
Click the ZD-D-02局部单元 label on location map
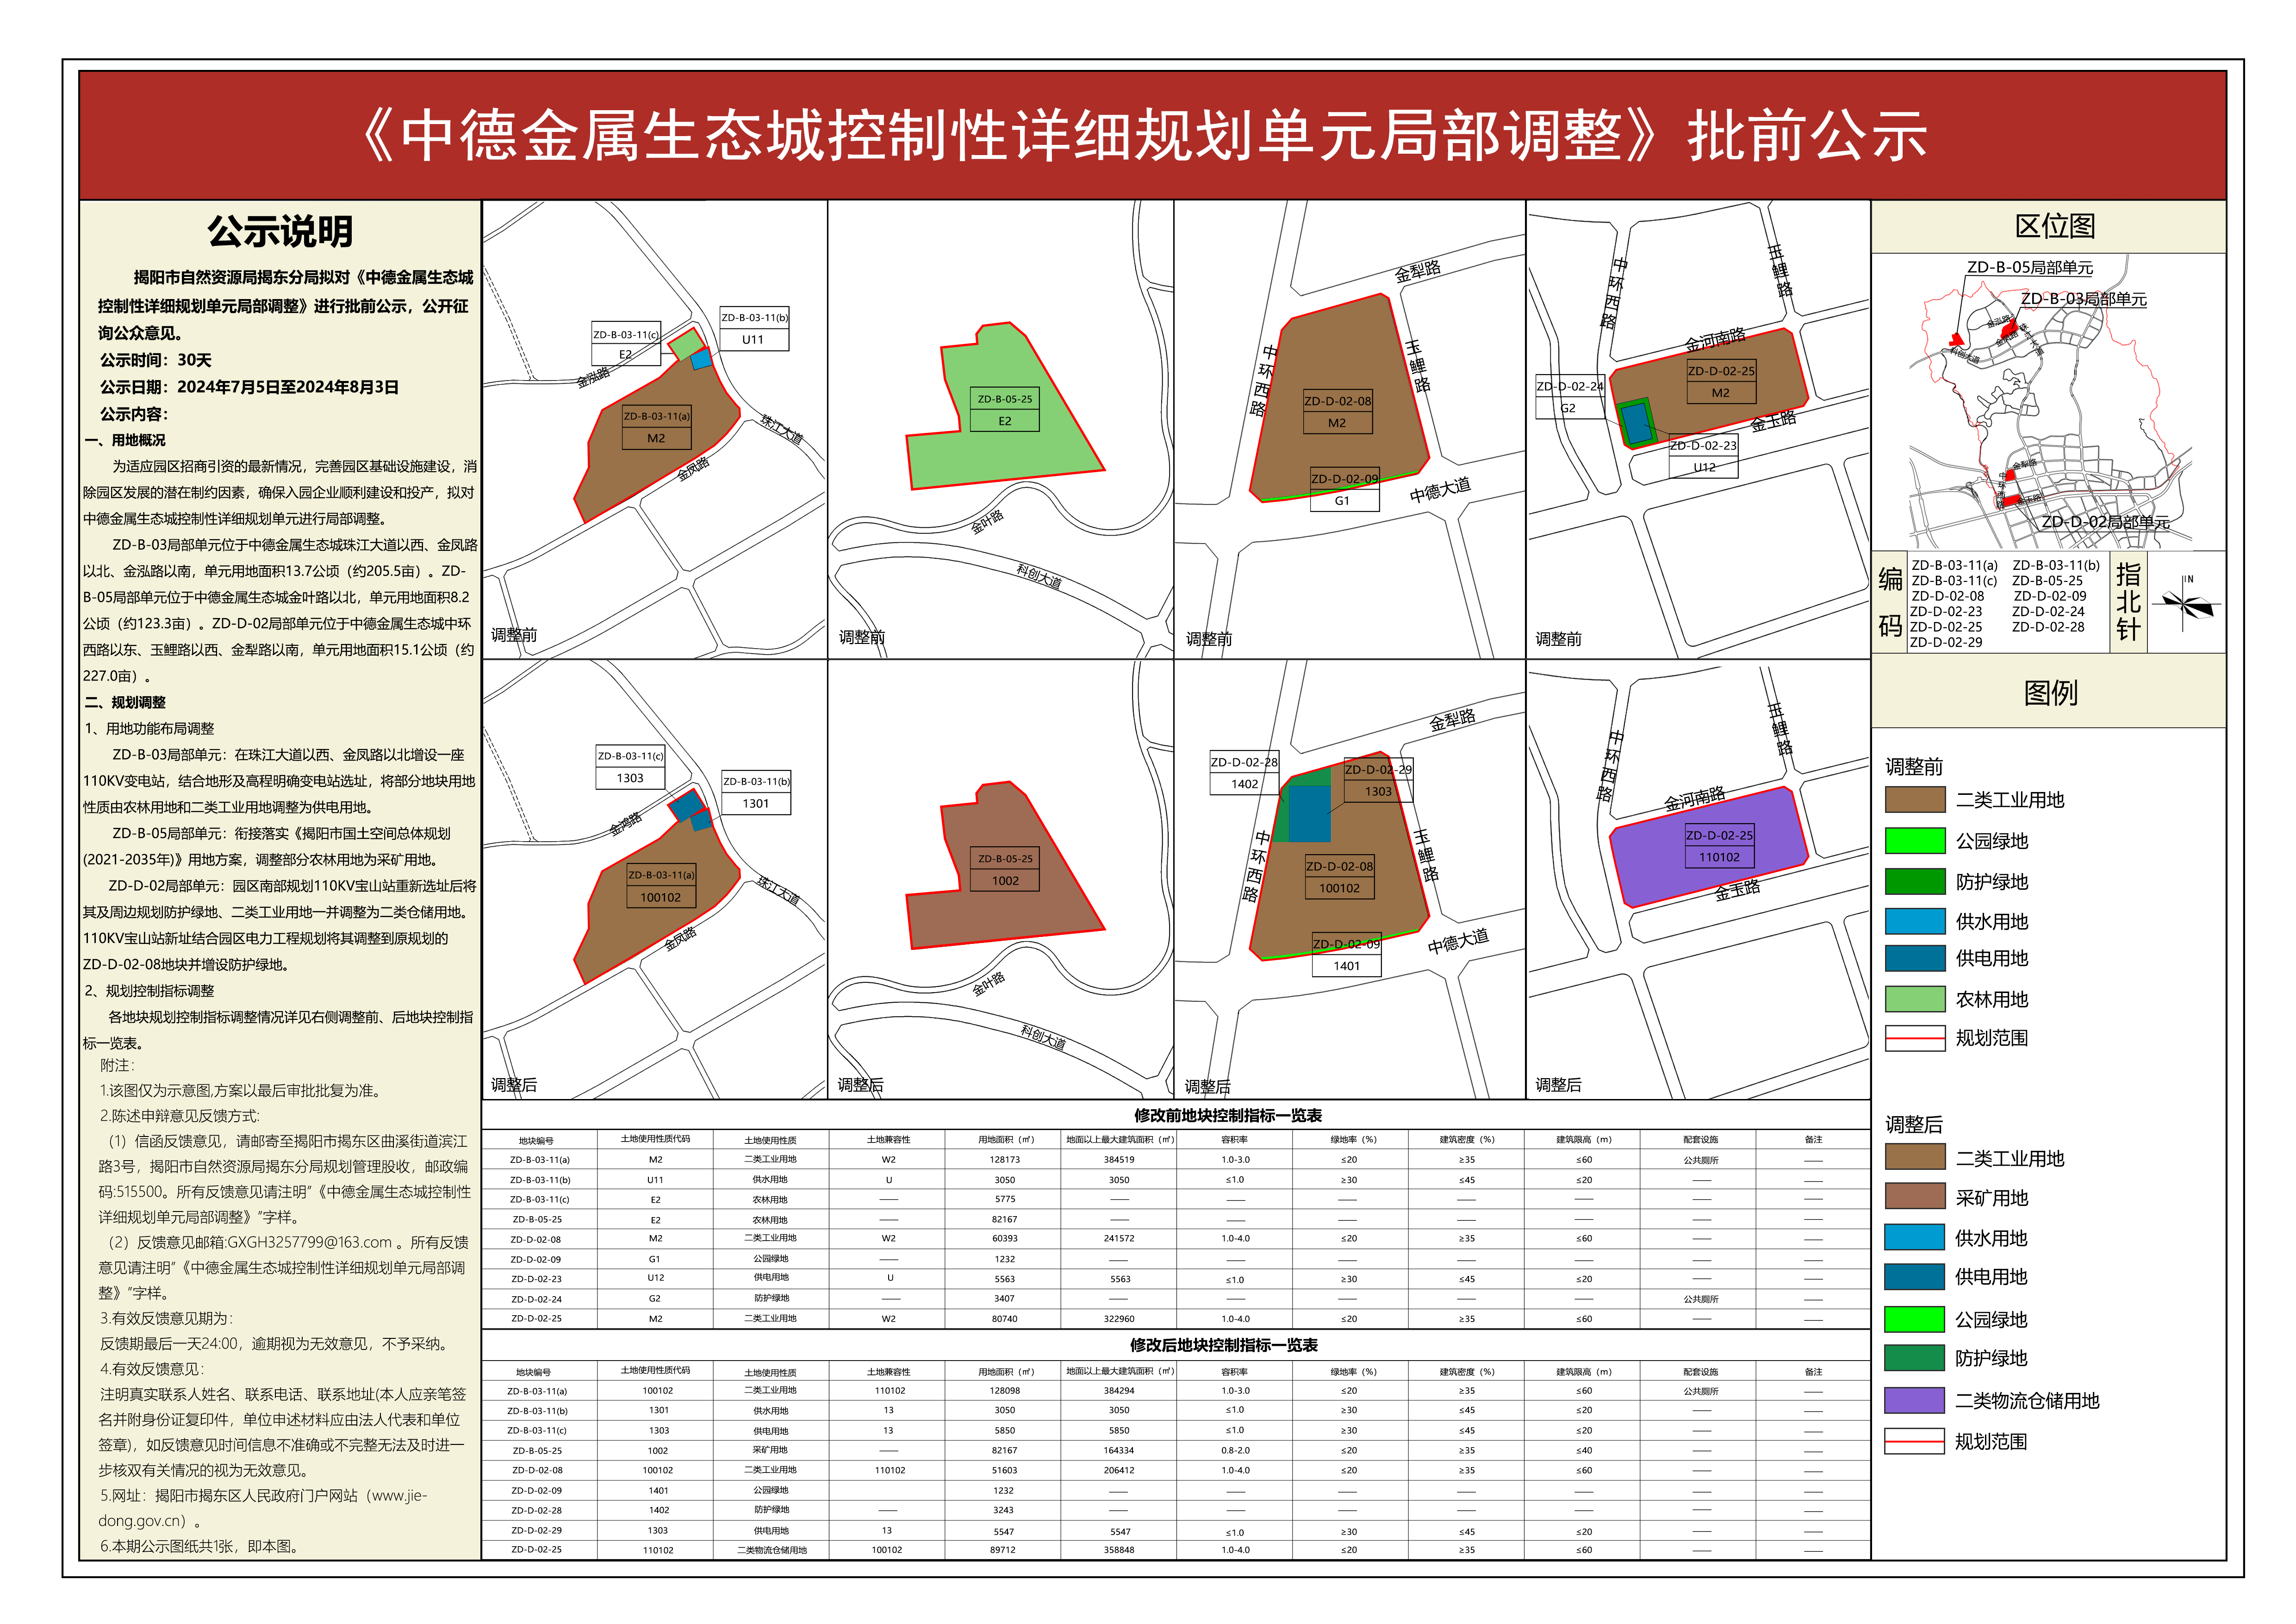pos(2105,522)
